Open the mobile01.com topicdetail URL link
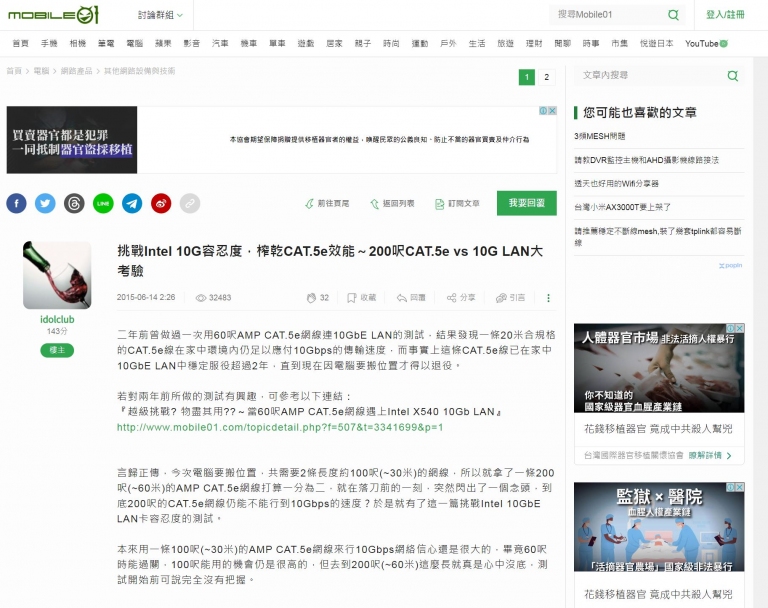Image resolution: width=768 pixels, height=608 pixels. (280, 427)
